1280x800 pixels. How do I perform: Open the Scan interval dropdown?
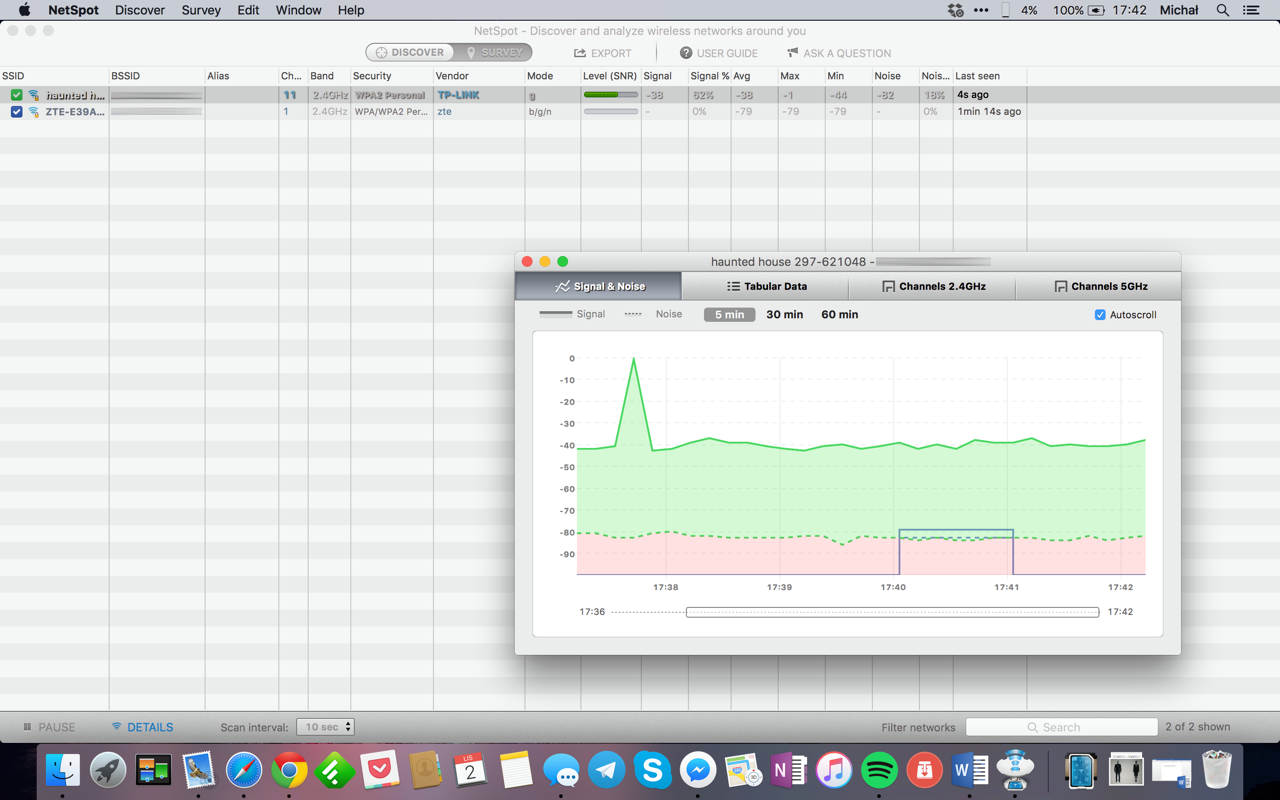point(325,727)
